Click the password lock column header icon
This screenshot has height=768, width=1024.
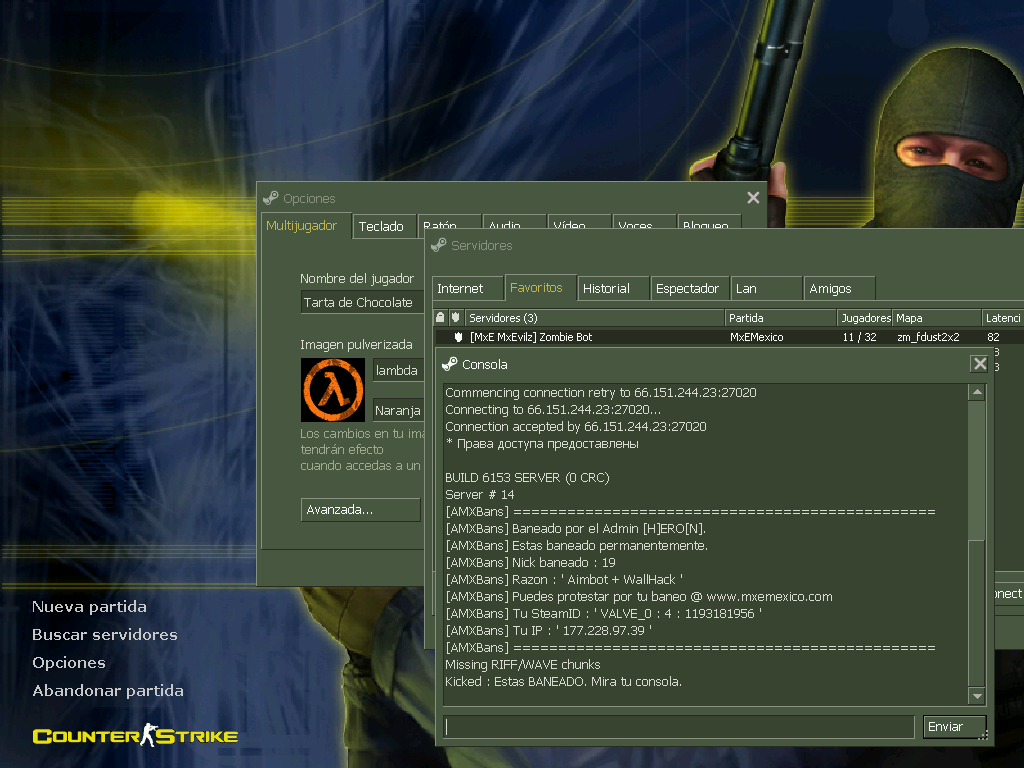[x=440, y=317]
